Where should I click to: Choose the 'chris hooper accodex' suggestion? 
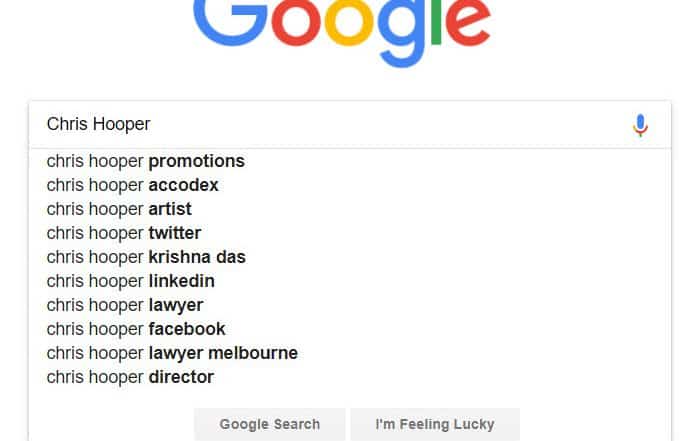coord(133,185)
